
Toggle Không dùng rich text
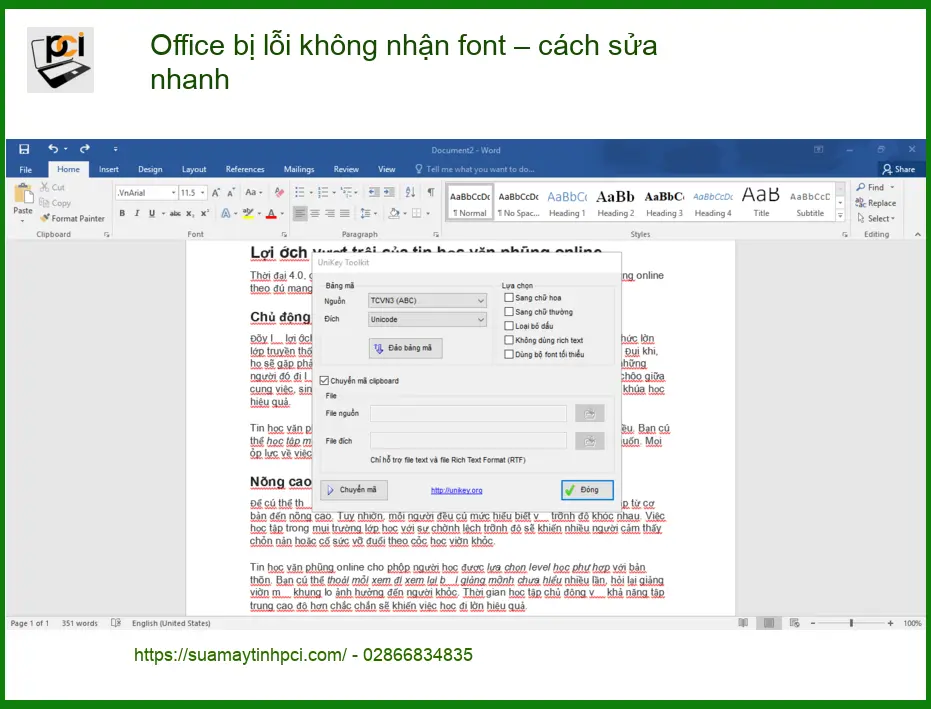[509, 340]
